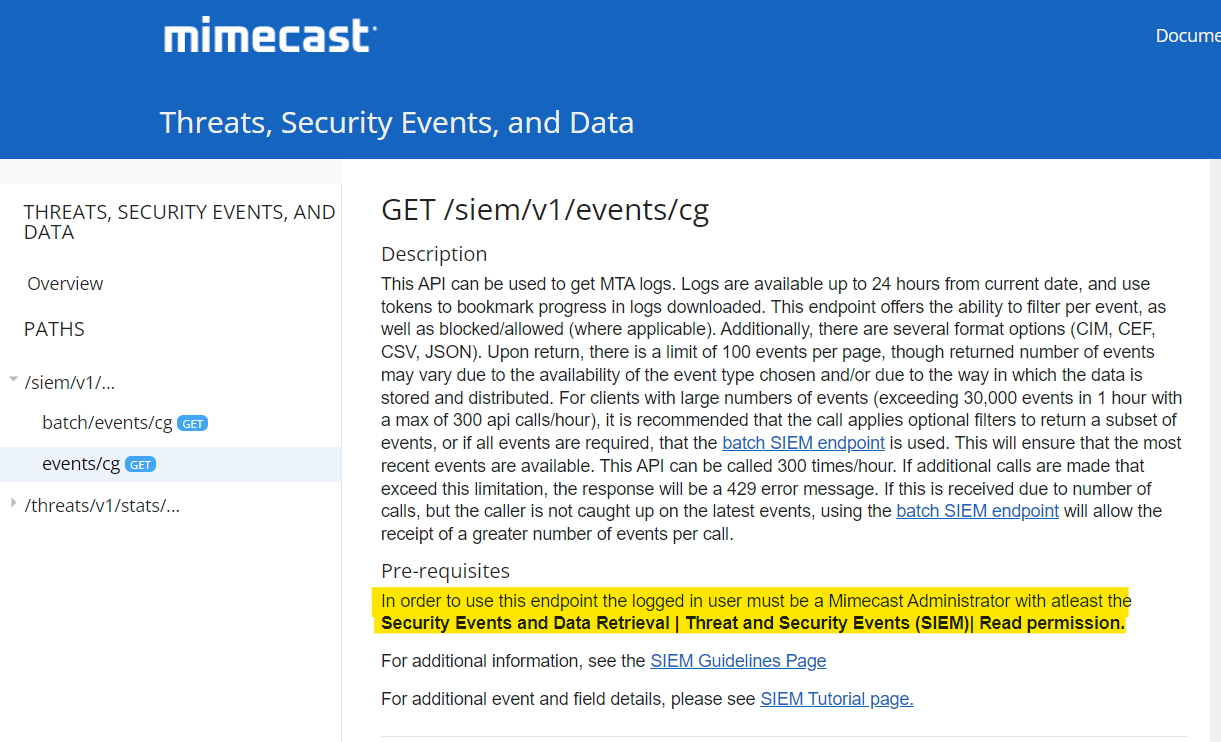Viewport: 1221px width, 742px height.
Task: Click GET badge next to batch/events/cg
Action: tap(192, 424)
